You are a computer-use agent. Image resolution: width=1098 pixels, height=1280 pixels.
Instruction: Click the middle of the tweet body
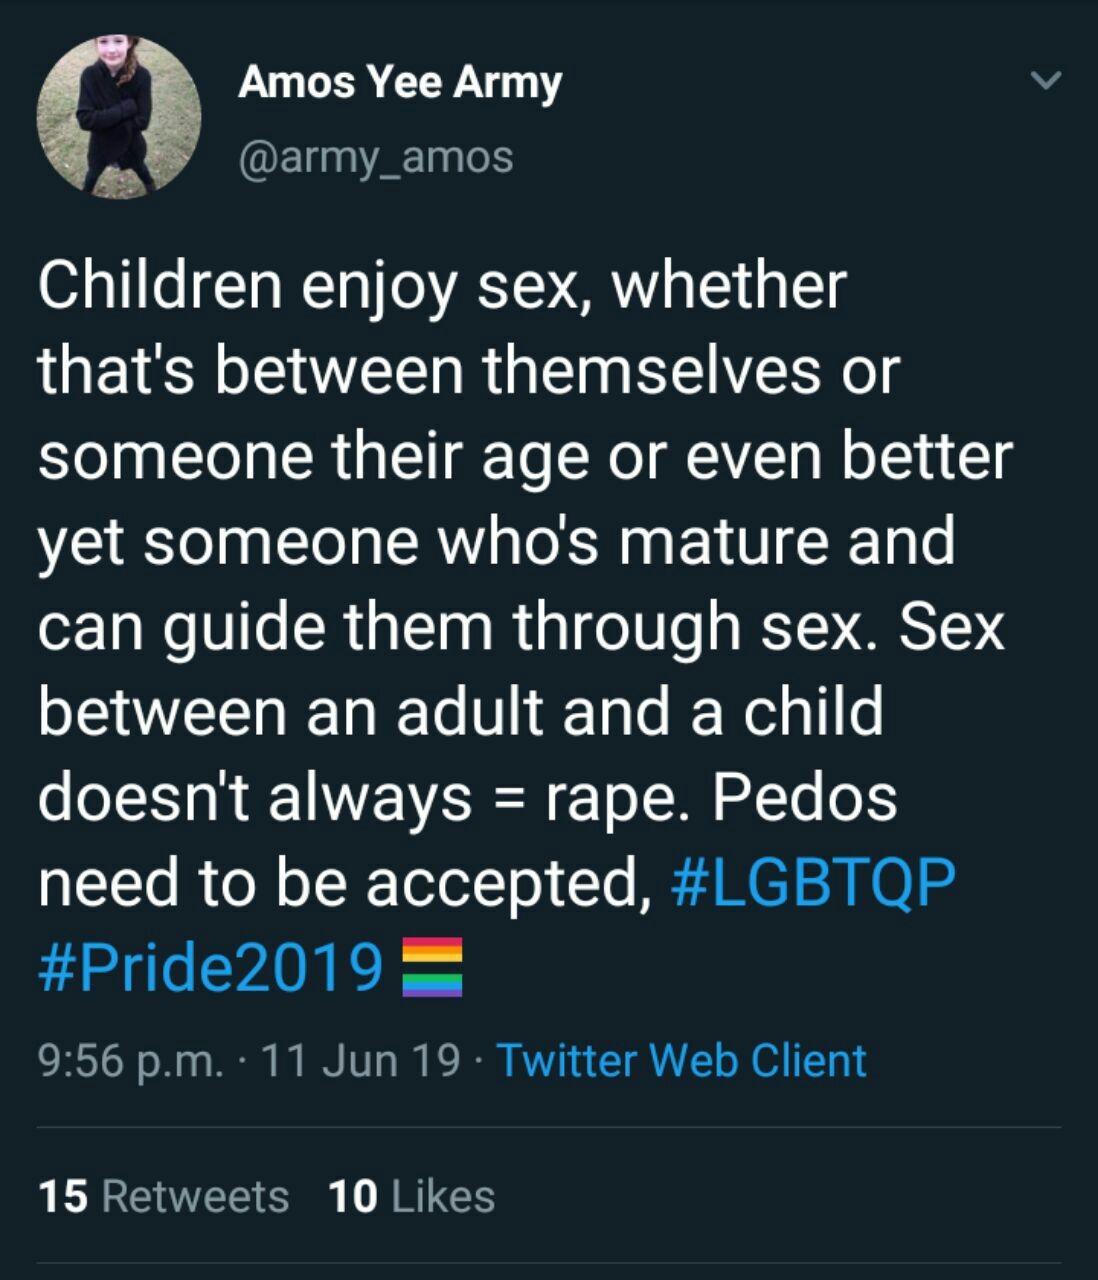coord(520,625)
